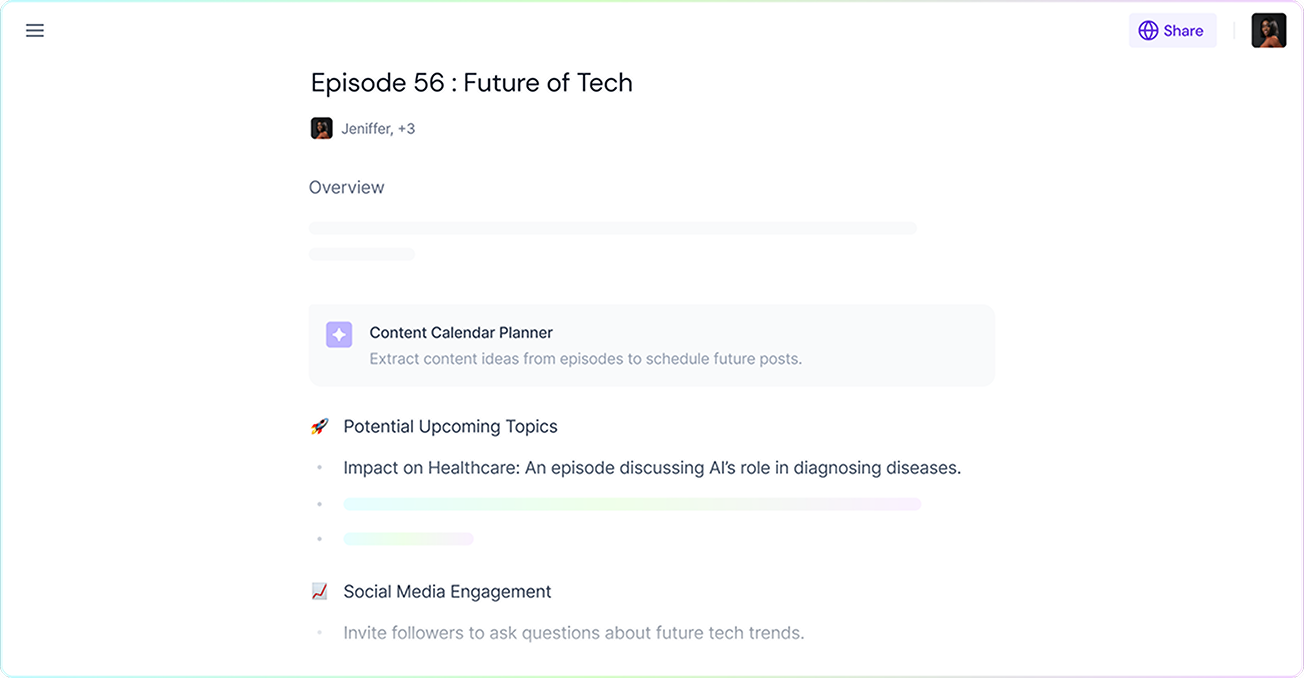
Task: Click the short green gradient placeholder bar
Action: (408, 538)
